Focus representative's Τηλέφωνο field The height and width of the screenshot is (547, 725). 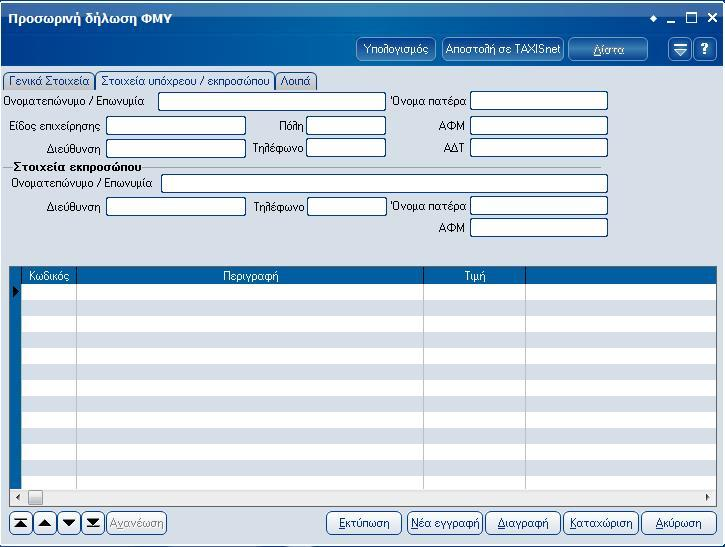click(347, 207)
